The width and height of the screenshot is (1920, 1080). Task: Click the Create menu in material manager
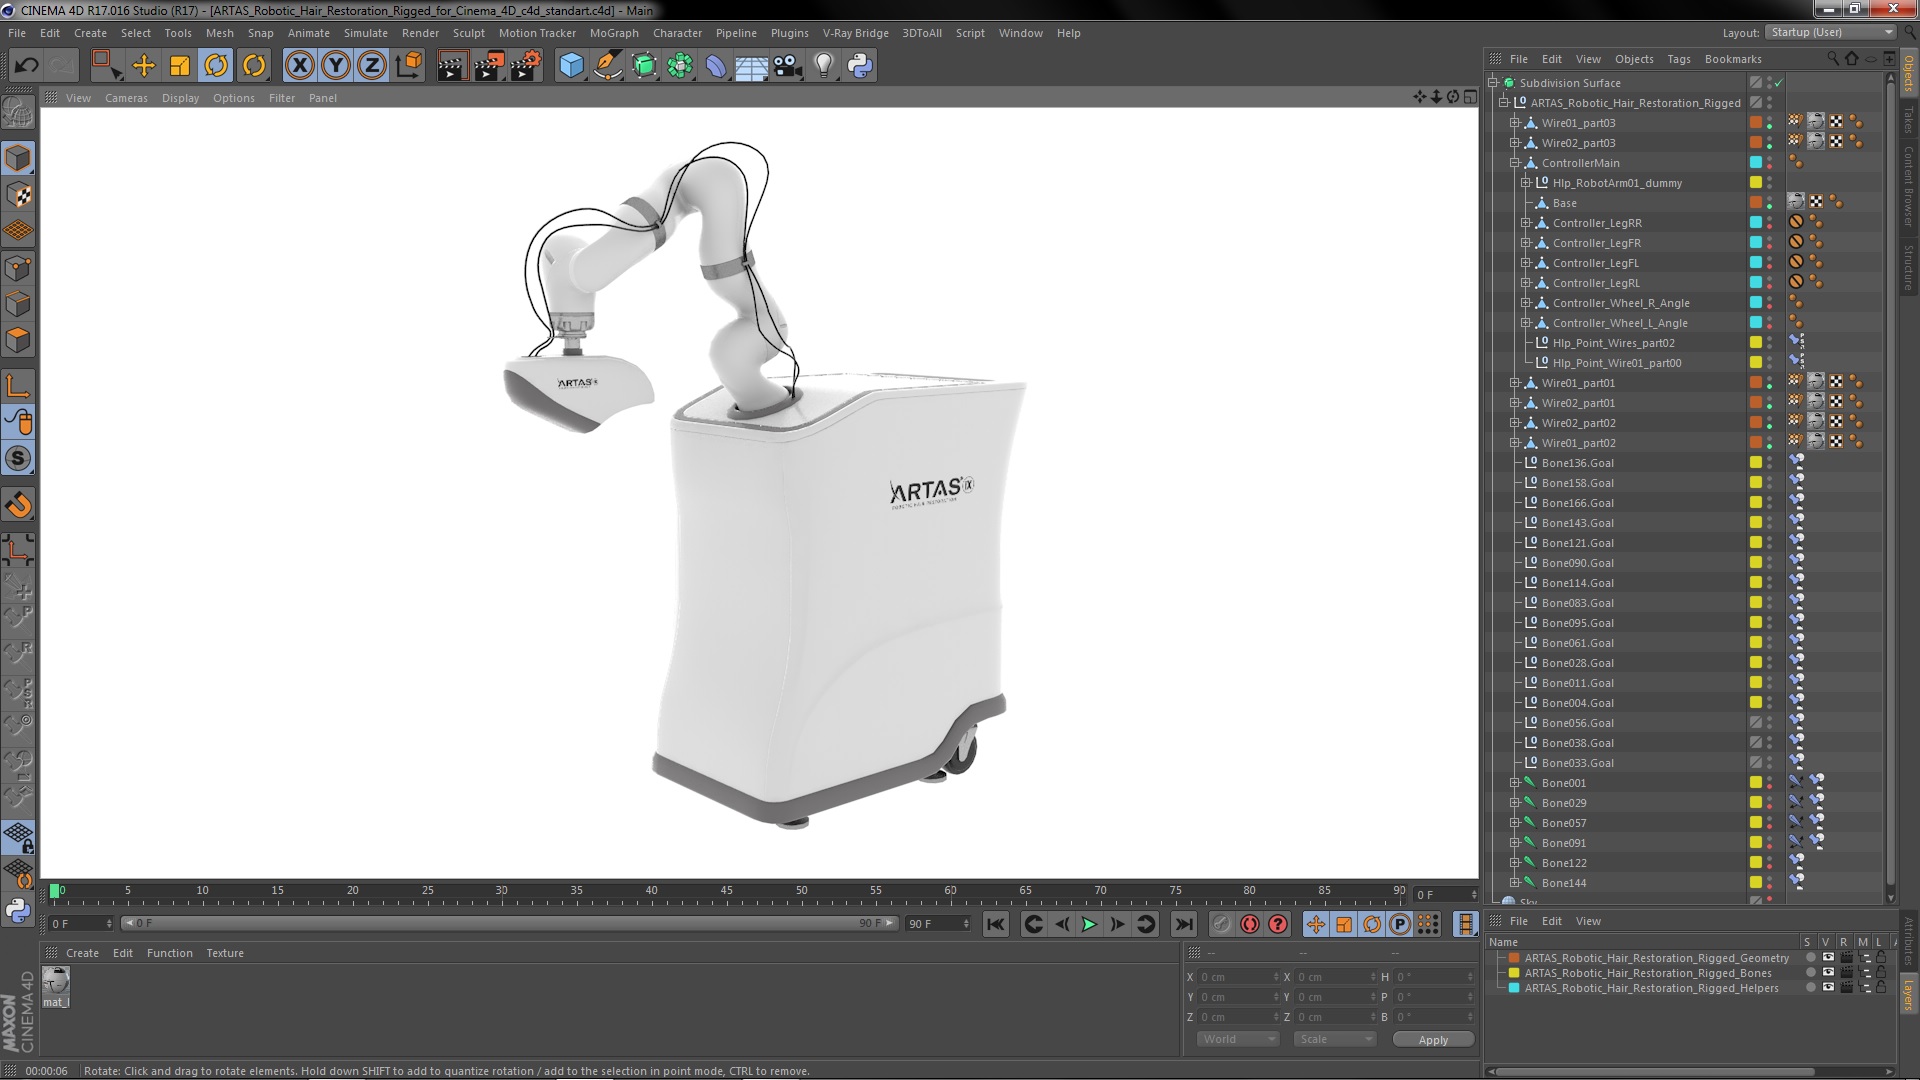[82, 953]
